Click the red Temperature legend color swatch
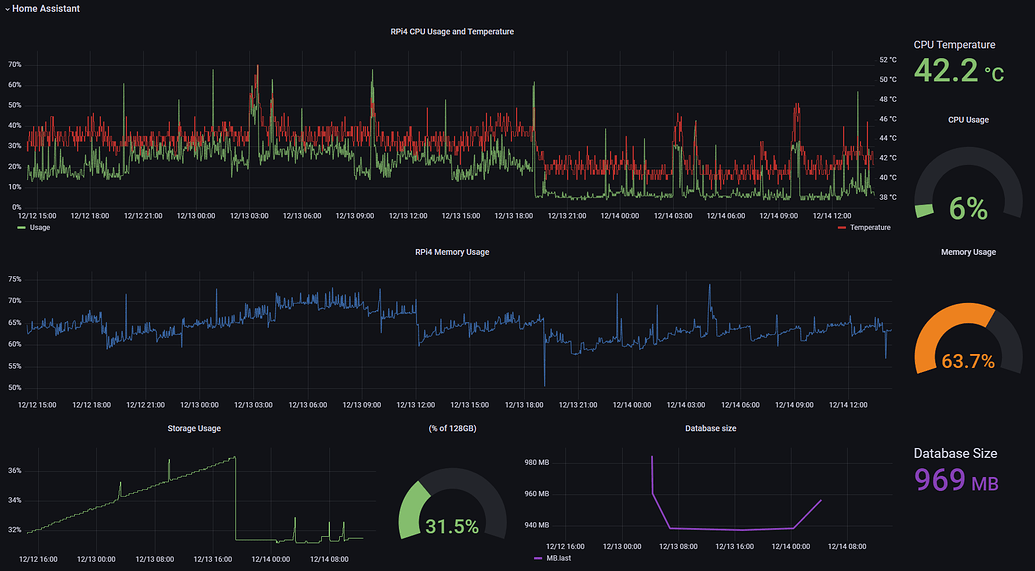The height and width of the screenshot is (571, 1035). click(842, 227)
